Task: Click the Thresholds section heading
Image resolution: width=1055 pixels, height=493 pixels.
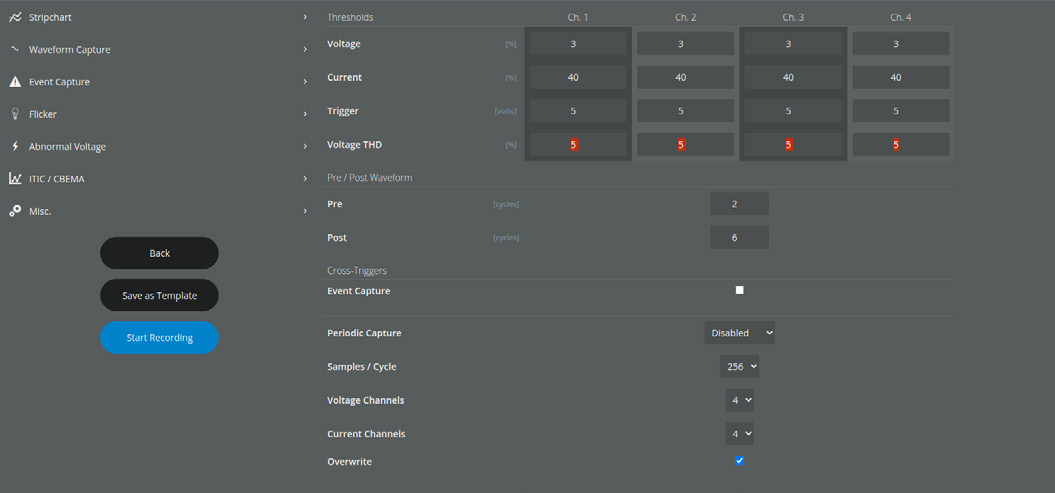Action: 350,17
